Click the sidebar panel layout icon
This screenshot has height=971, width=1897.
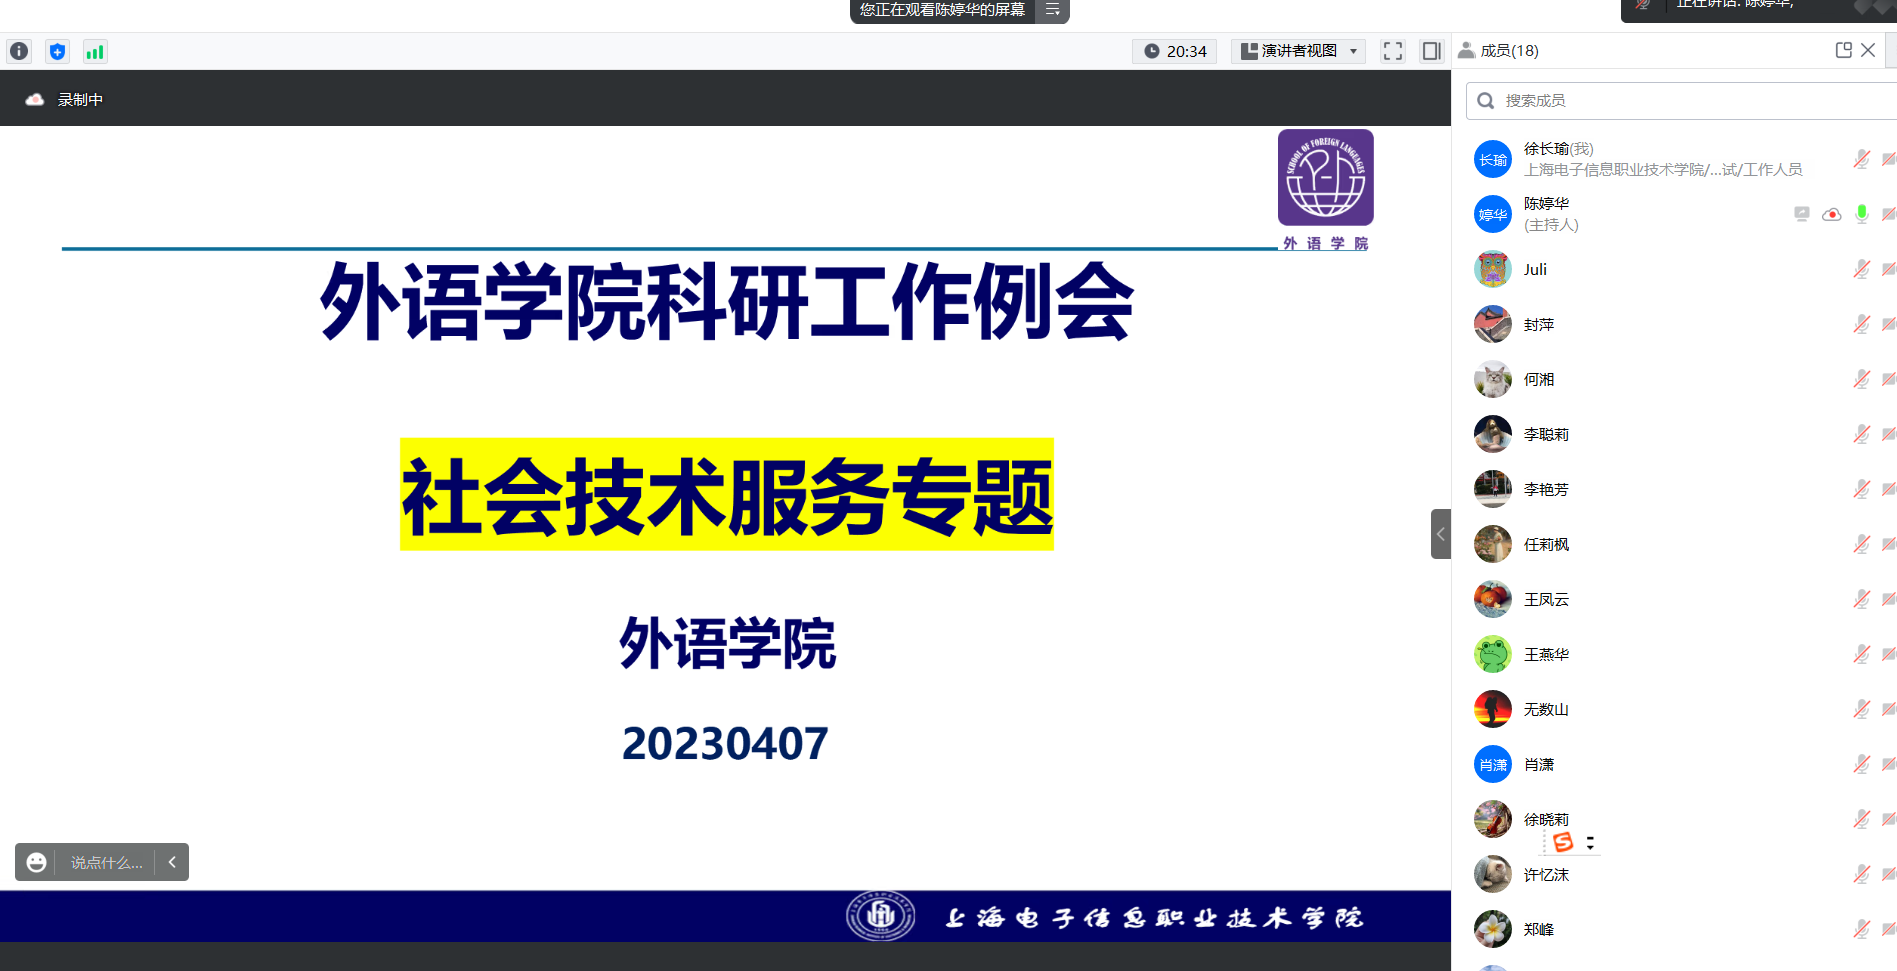pyautogui.click(x=1431, y=51)
